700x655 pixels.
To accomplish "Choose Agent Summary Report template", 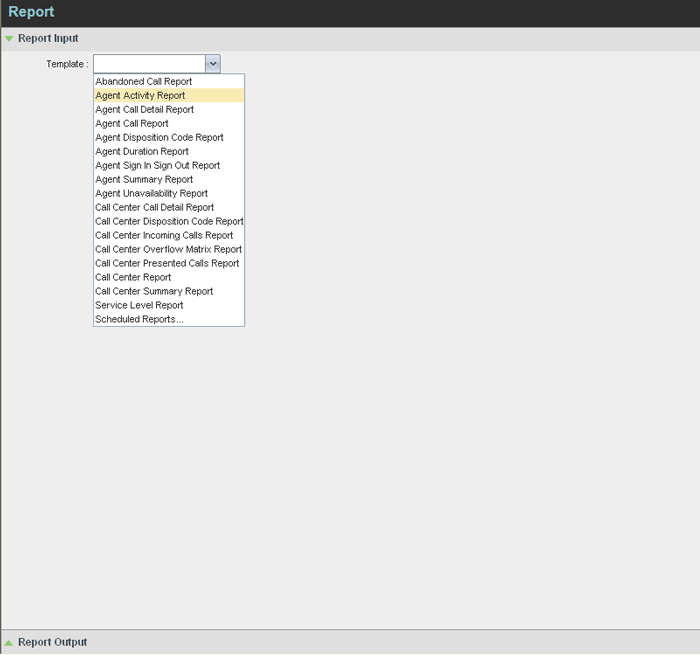I will (x=169, y=179).
